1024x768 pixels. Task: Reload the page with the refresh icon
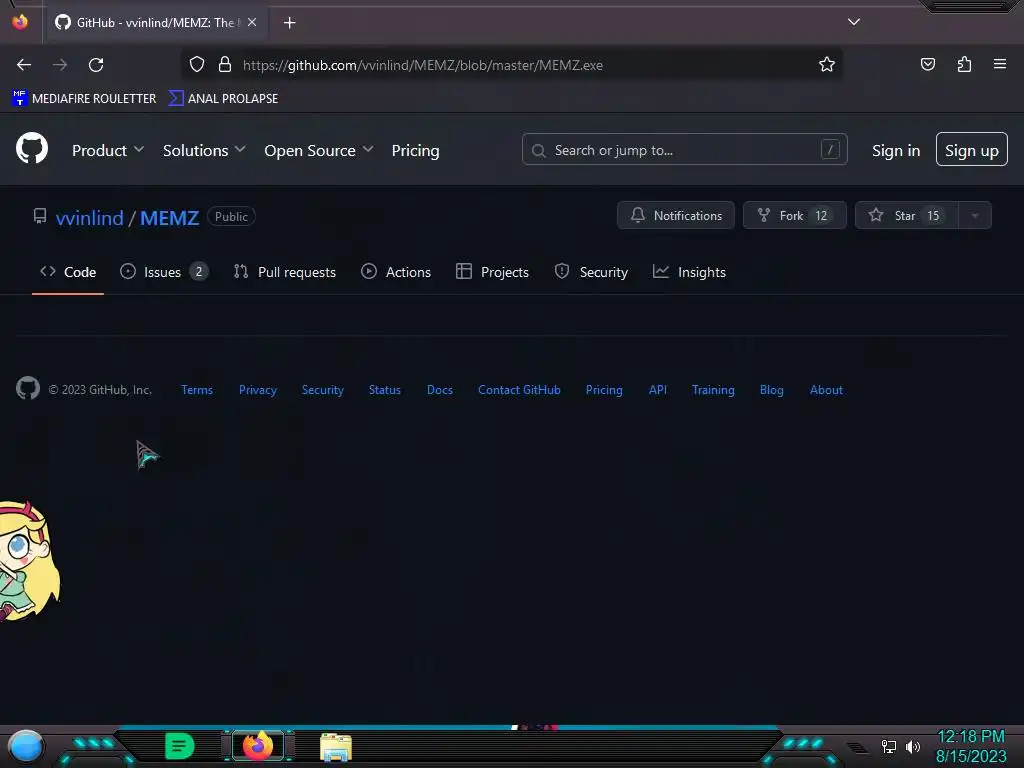pyautogui.click(x=96, y=65)
